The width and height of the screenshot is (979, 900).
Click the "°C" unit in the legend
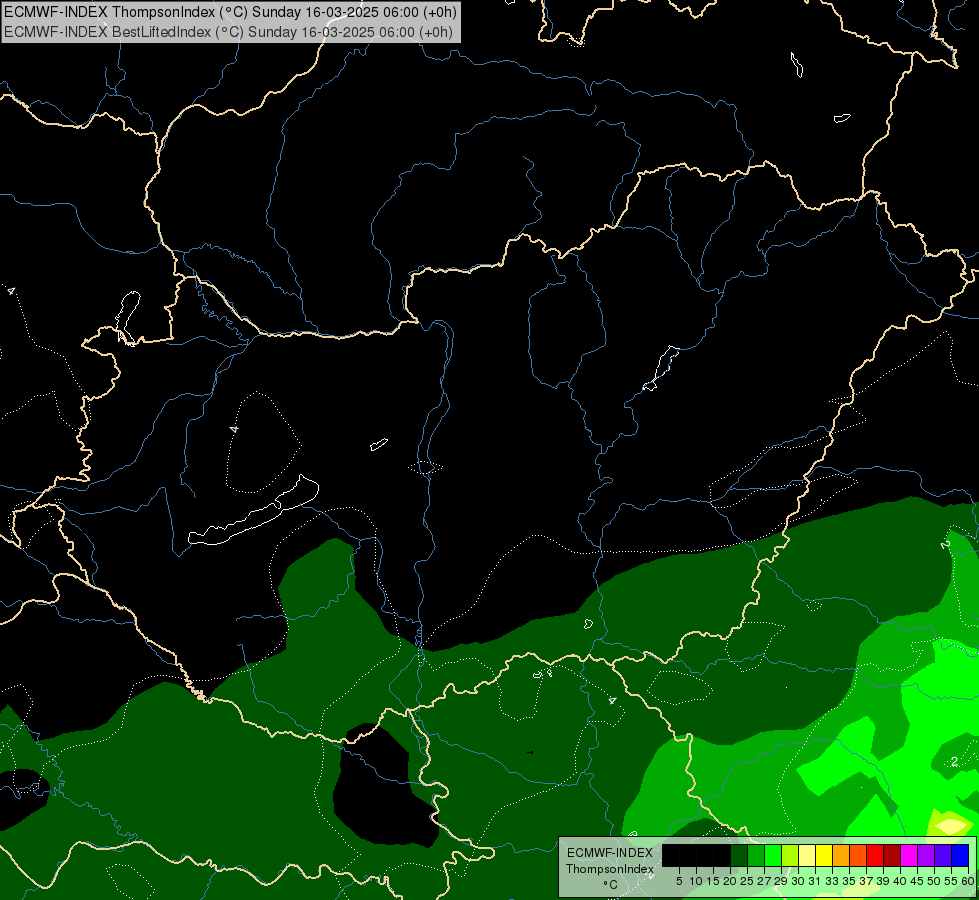click(611, 885)
